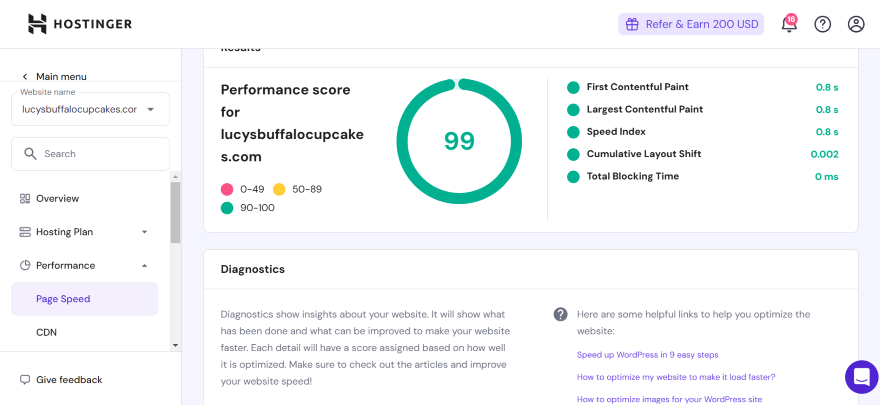
Task: Click Refer & Earn 200 USD button
Action: click(691, 24)
